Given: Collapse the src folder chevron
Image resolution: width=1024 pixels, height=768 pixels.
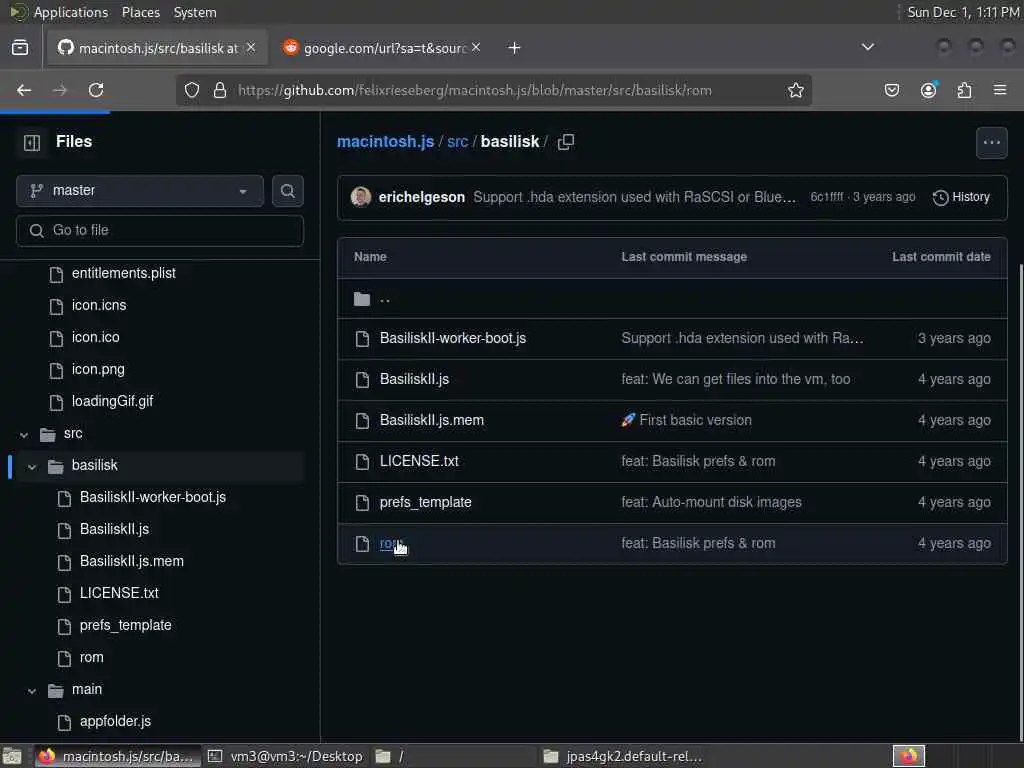Looking at the screenshot, I should (24, 434).
